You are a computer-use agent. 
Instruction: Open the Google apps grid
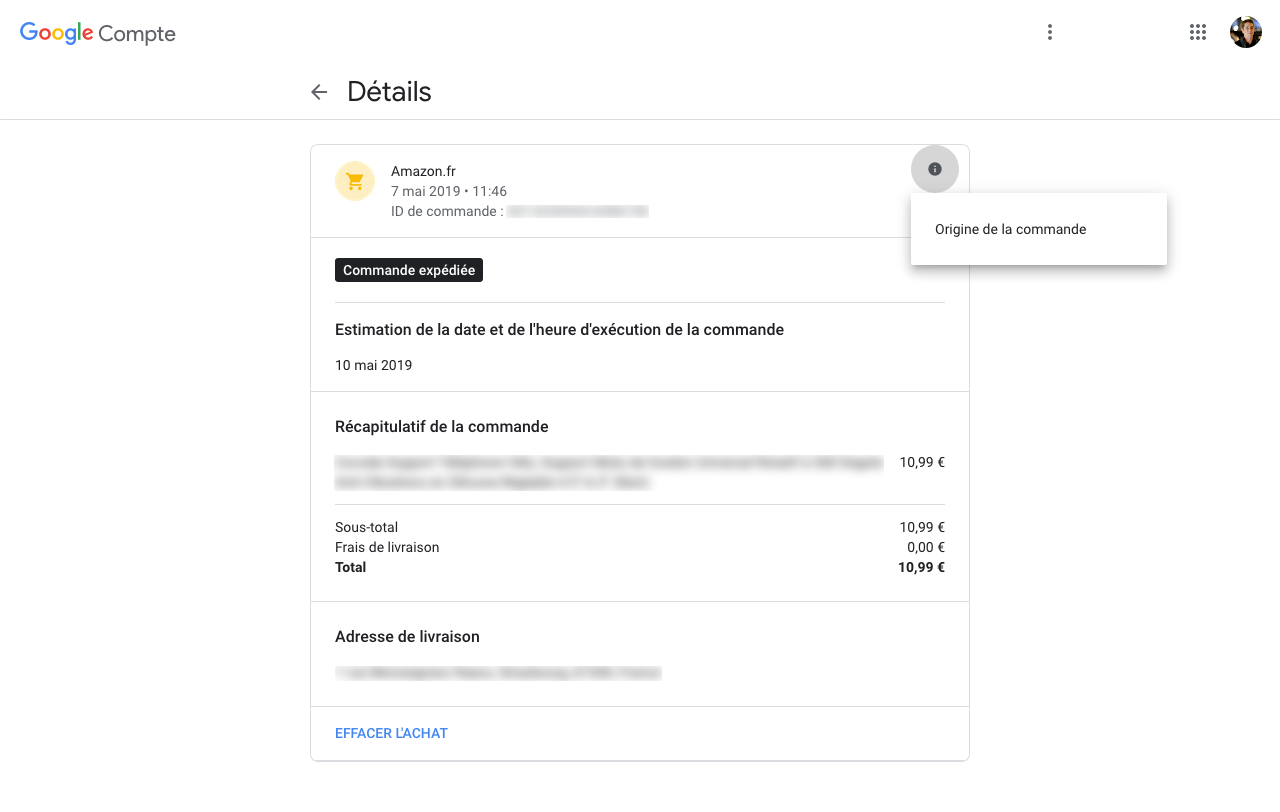[1198, 32]
